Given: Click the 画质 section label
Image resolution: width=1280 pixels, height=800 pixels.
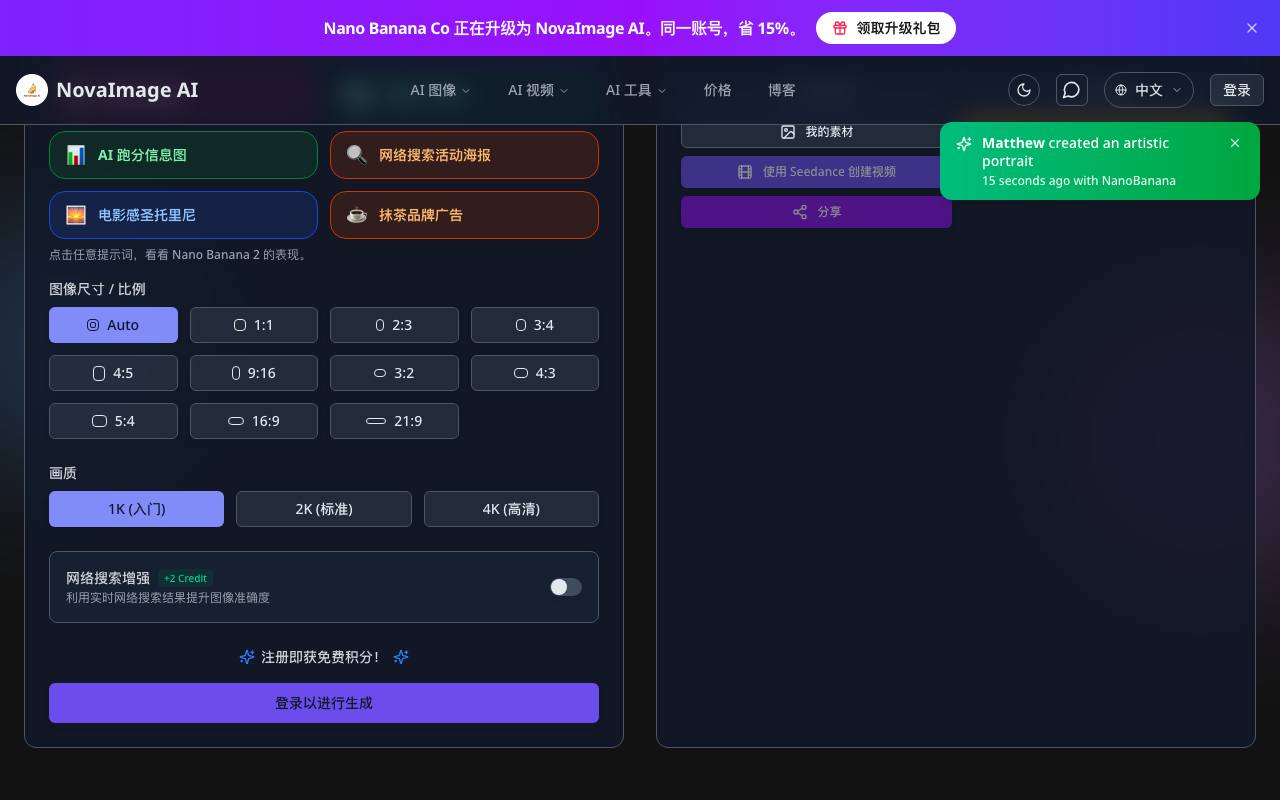Looking at the screenshot, I should 63,473.
